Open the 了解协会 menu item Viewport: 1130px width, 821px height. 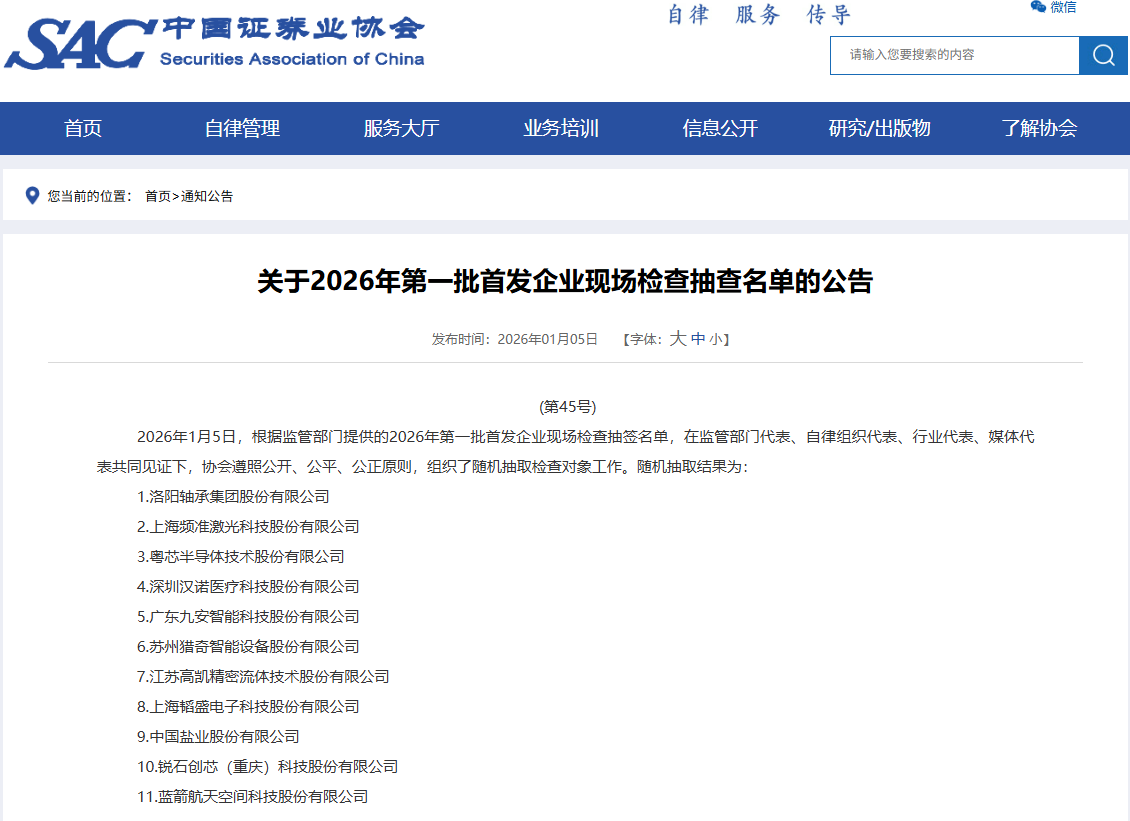pos(1039,128)
